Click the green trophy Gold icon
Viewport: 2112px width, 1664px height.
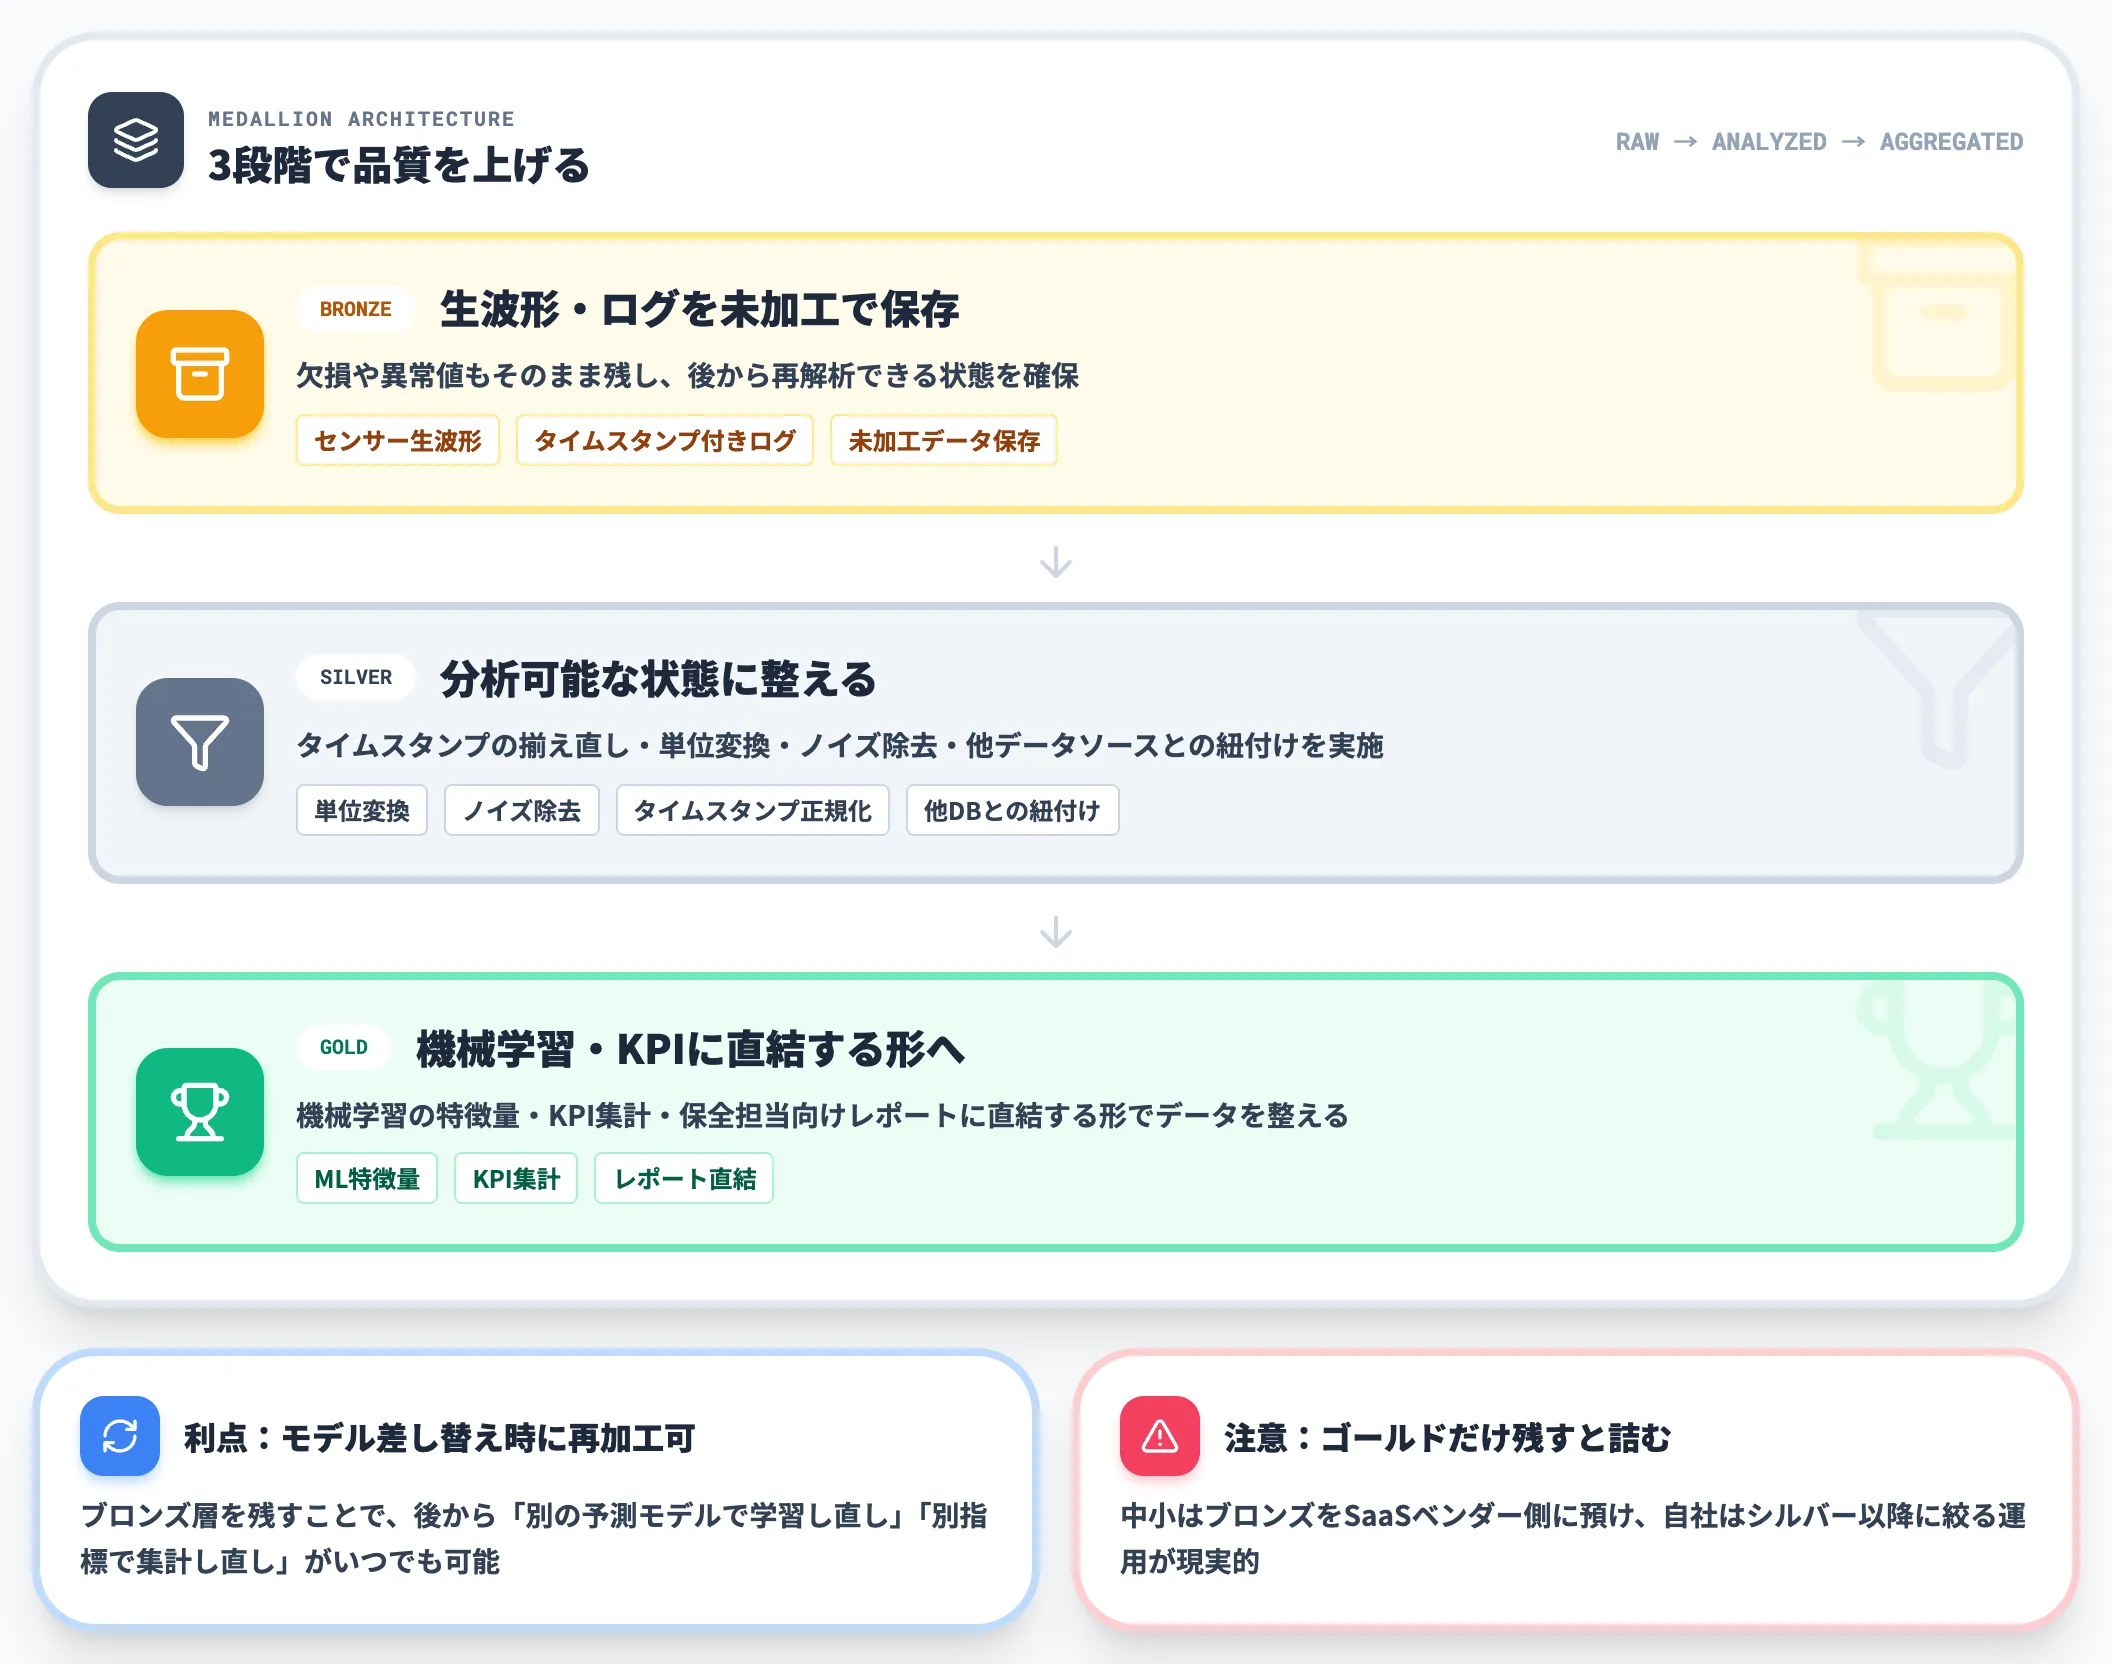[200, 1112]
